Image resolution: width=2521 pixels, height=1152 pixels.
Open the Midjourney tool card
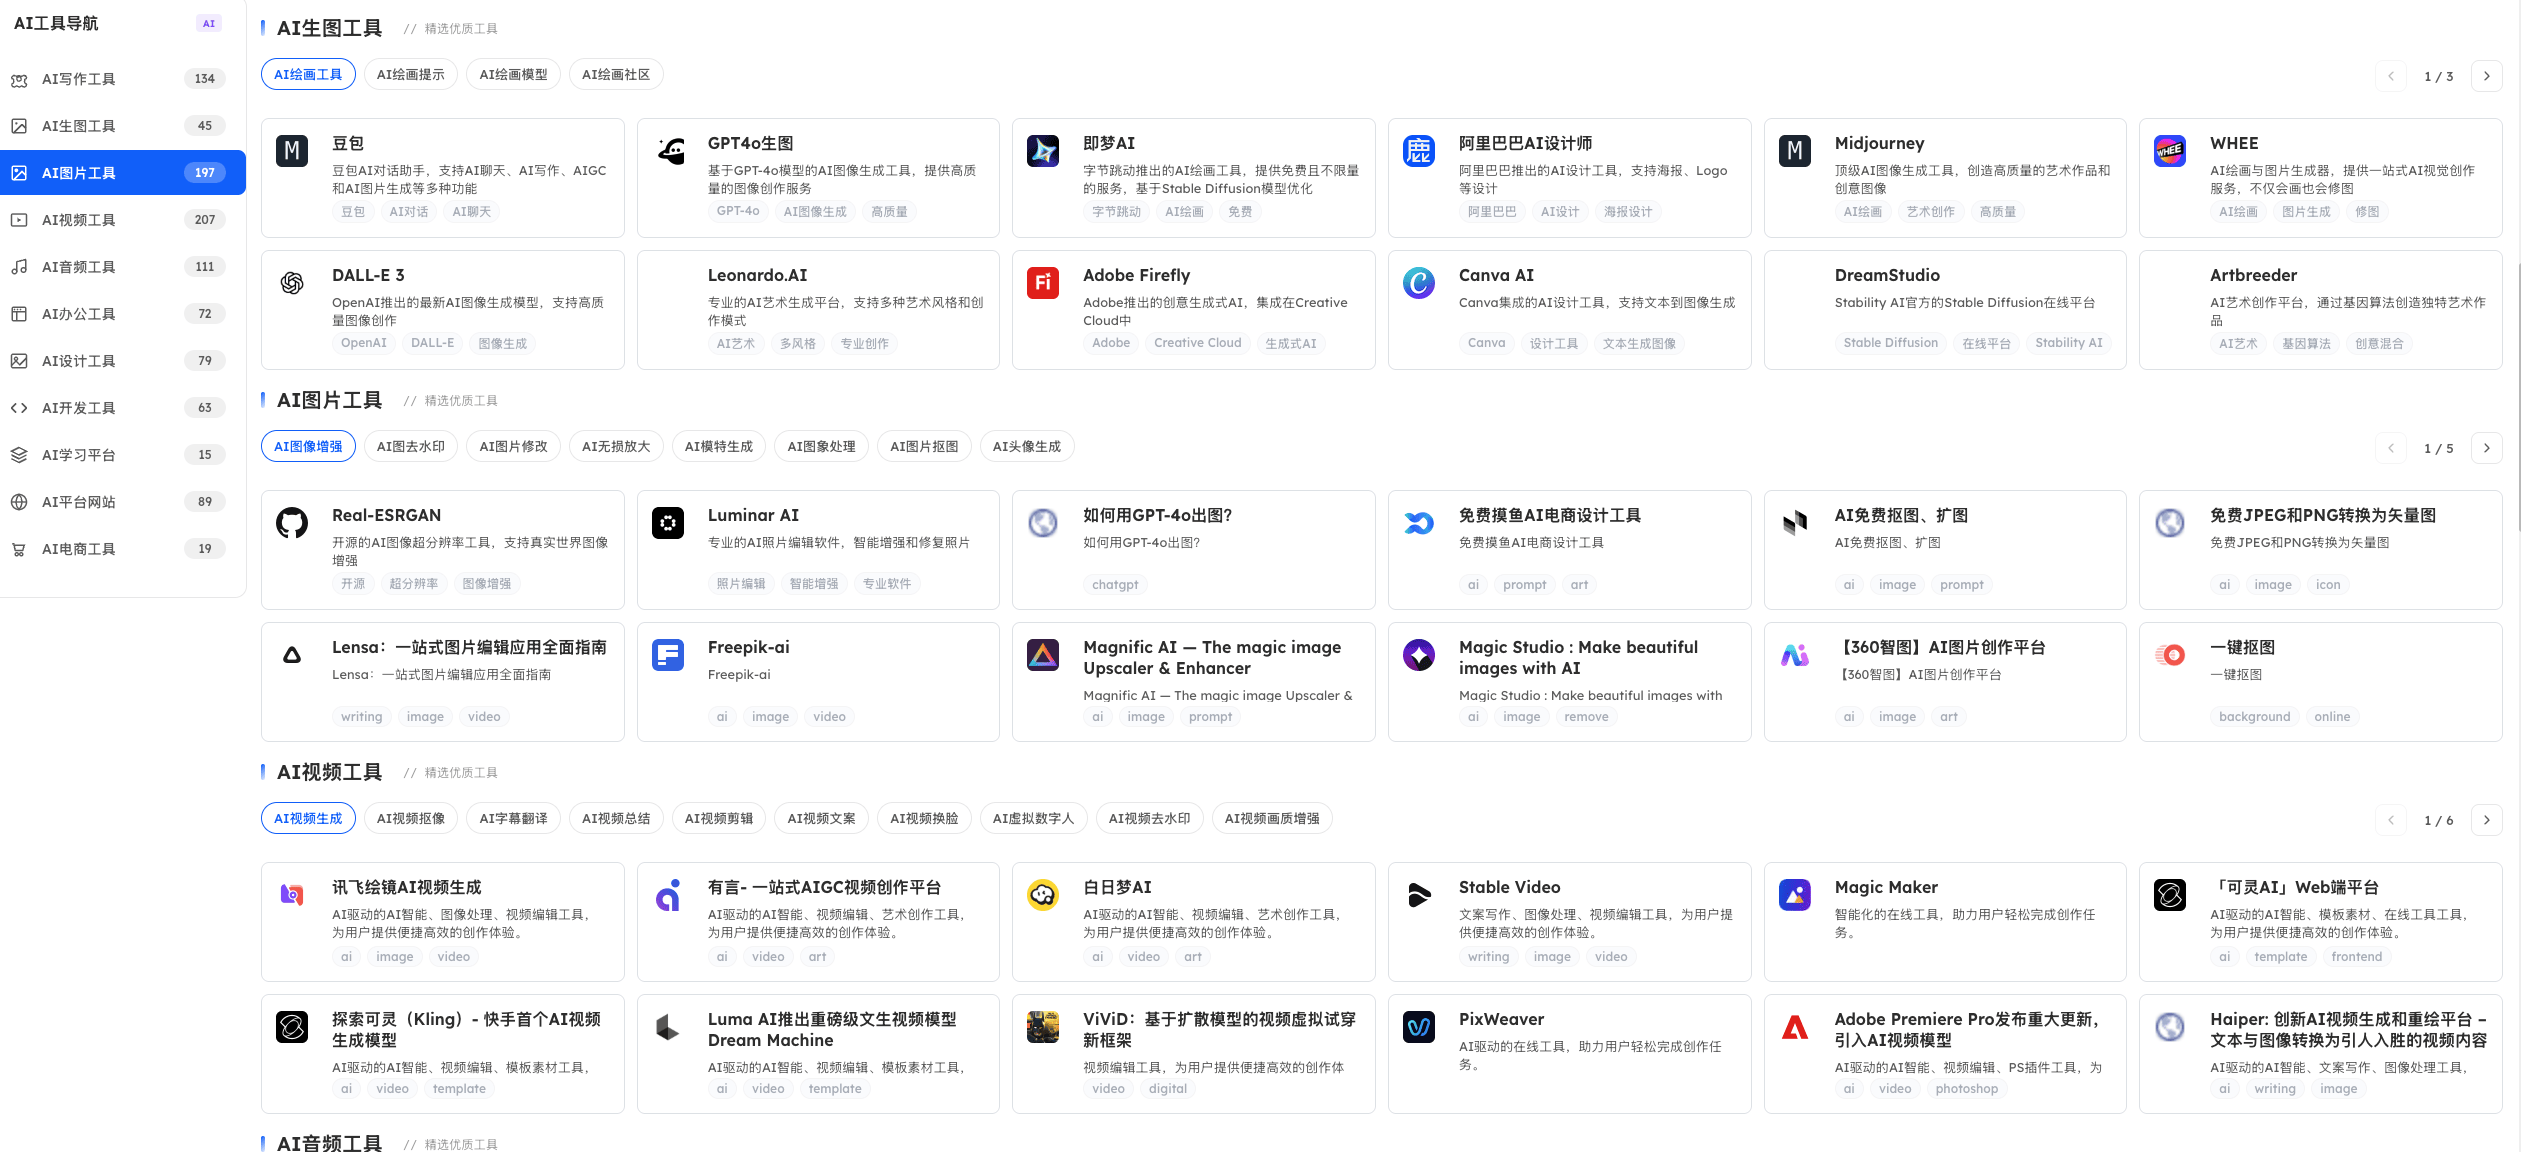(1945, 178)
